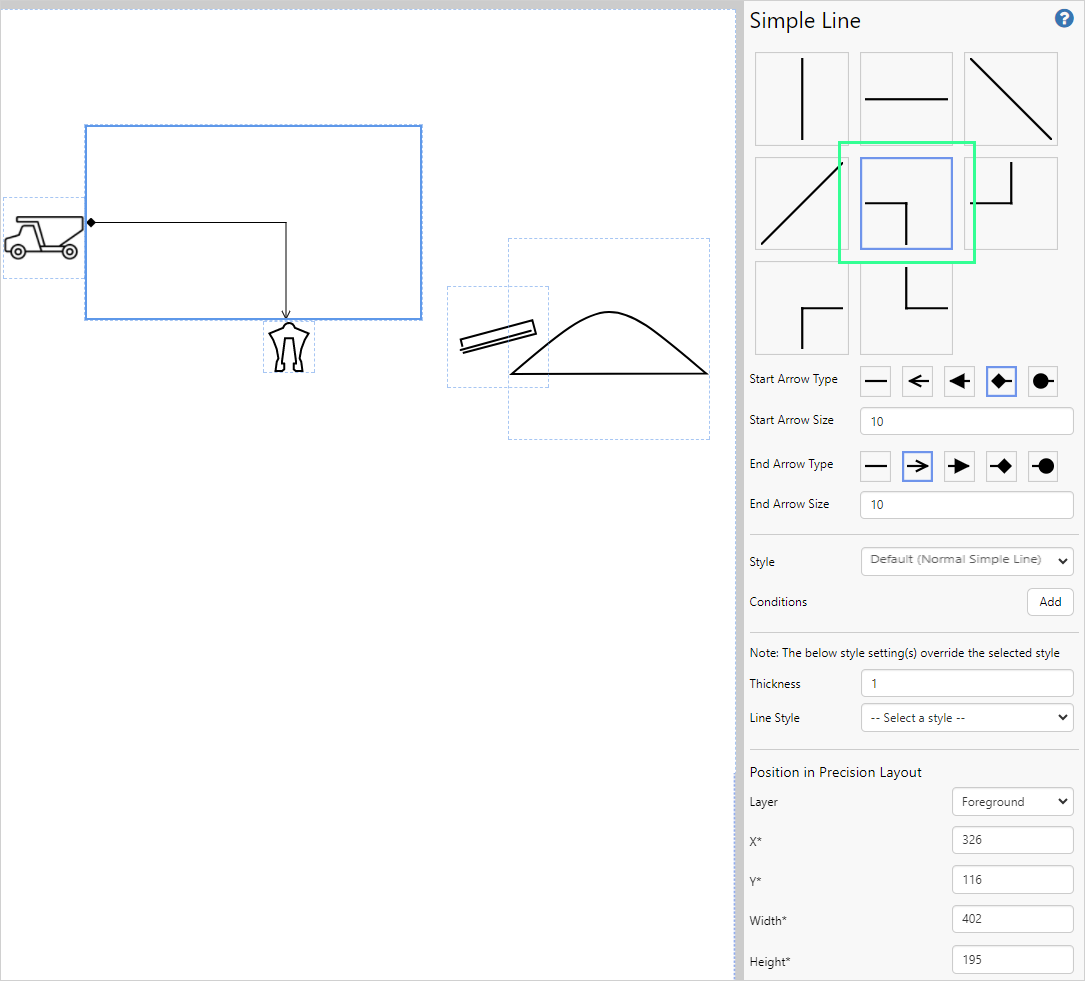This screenshot has height=981, width=1085.
Task: Click the Add conditions button
Action: coord(1049,602)
